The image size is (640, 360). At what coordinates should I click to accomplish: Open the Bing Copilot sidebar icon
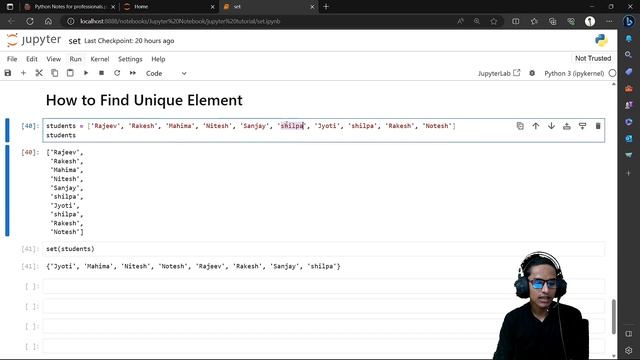[x=629, y=21]
